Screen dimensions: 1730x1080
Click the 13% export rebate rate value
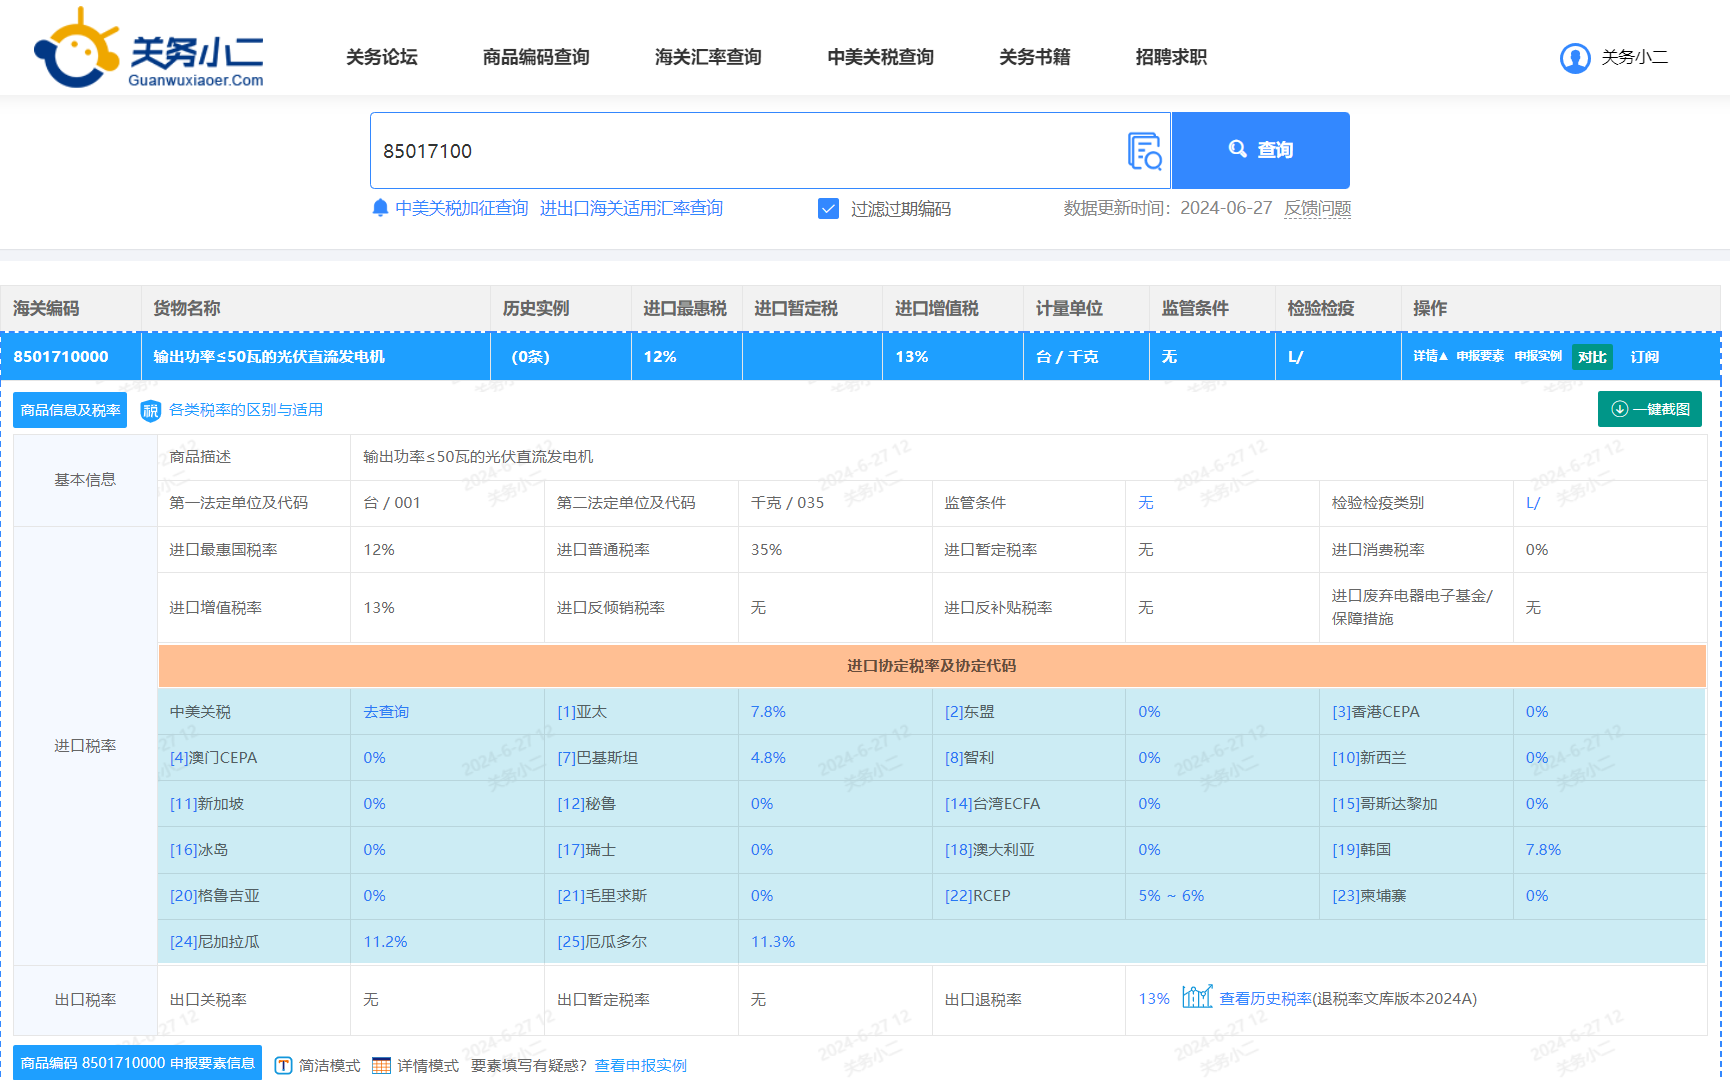click(1154, 999)
